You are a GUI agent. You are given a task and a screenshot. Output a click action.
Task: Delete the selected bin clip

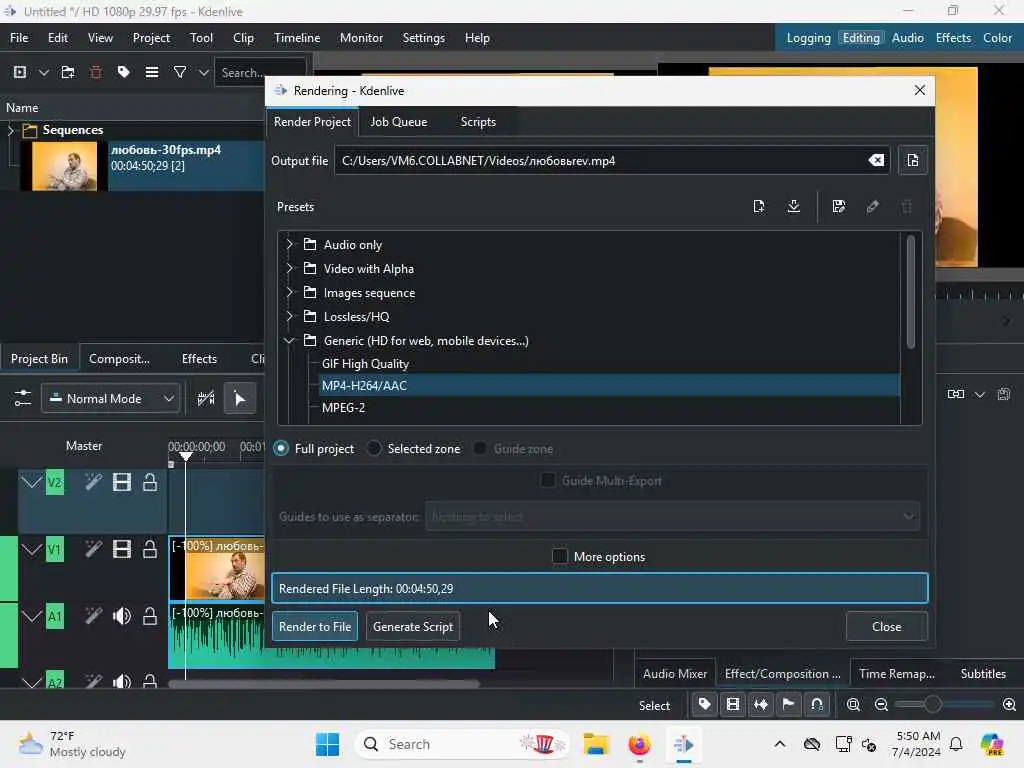[x=95, y=72]
